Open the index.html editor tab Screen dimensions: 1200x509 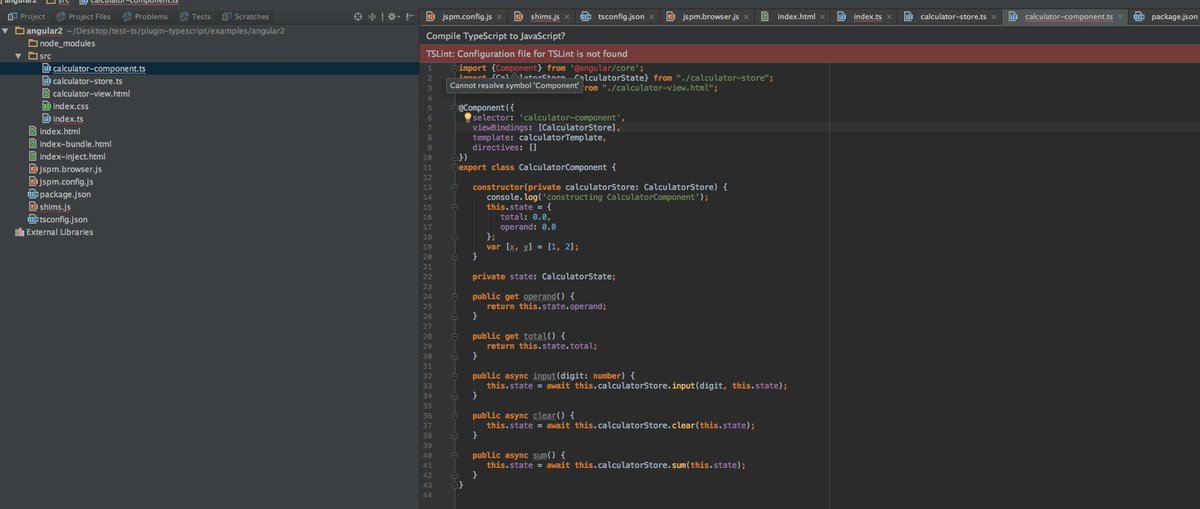click(790, 17)
